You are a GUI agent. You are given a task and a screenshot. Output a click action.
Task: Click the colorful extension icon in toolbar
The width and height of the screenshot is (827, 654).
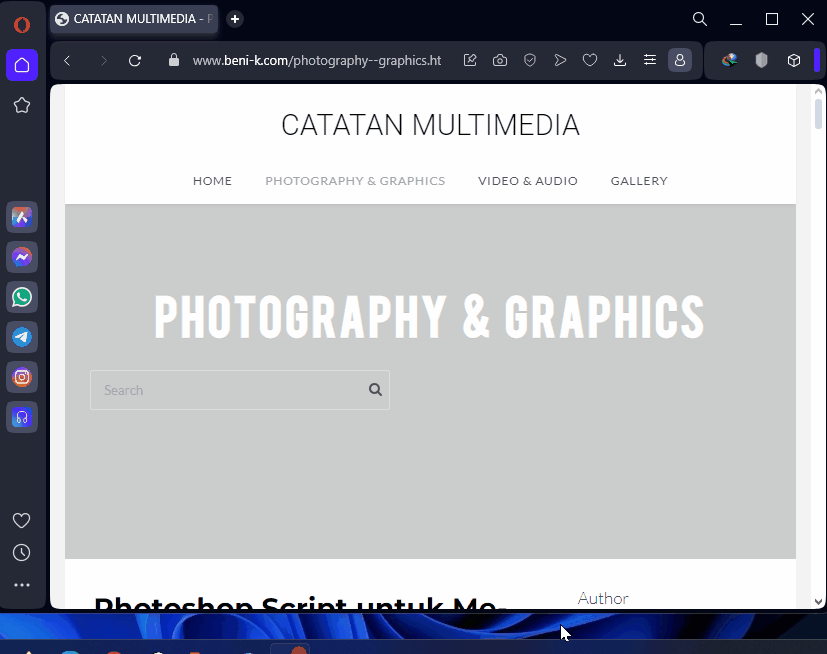[x=729, y=60]
